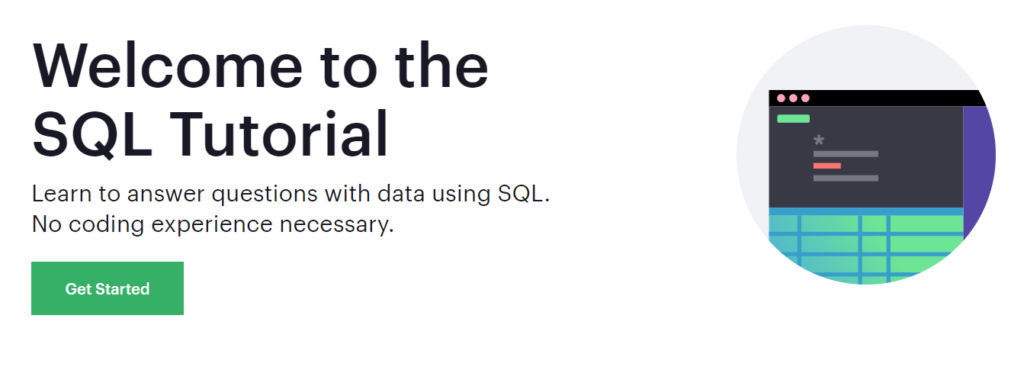Click the green label bar in dark editor
Image resolution: width=1024 pixels, height=383 pixels.
tap(793, 119)
